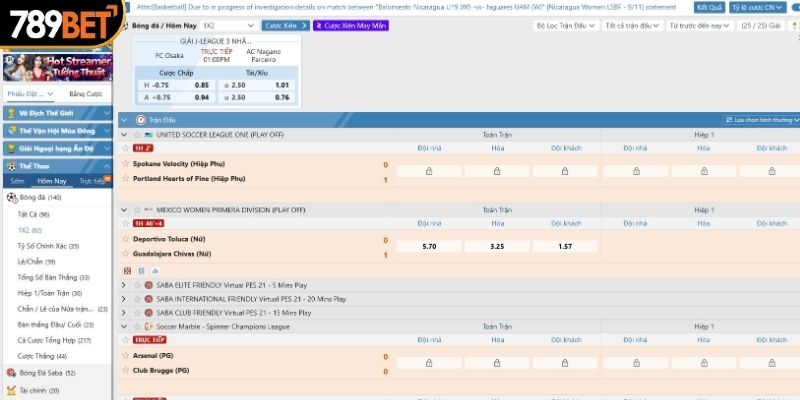The height and width of the screenshot is (400, 800).
Task: Click locked home odds for Spokane Velocity match
Action: point(429,171)
